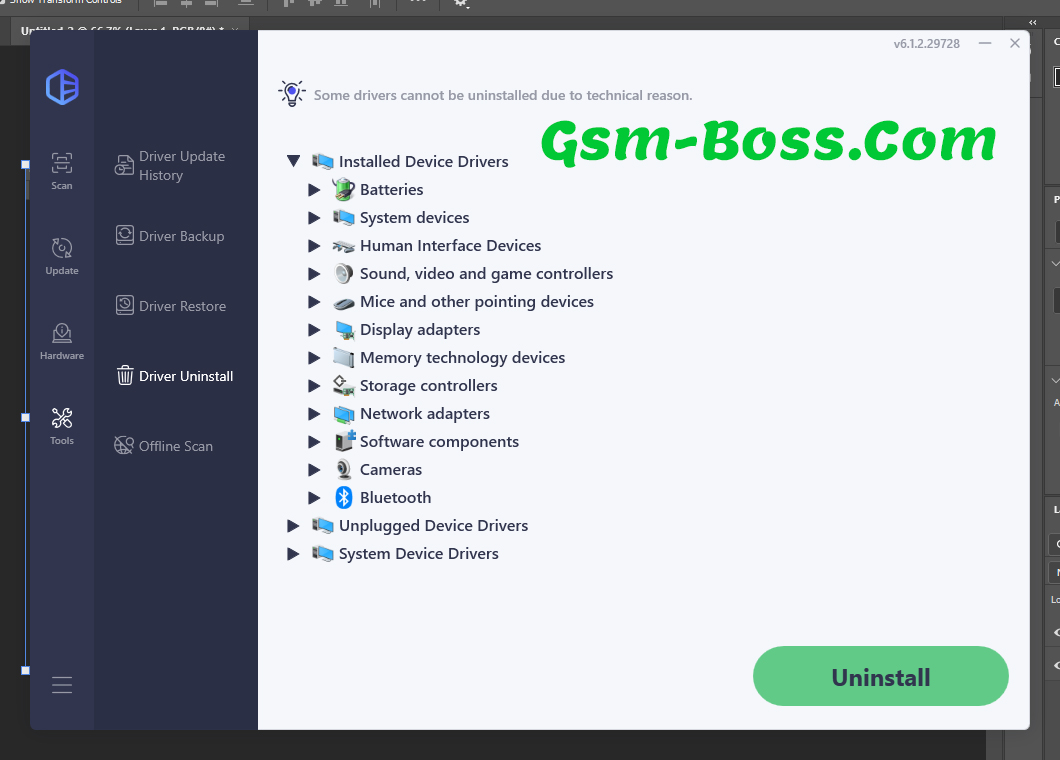Viewport: 1060px width, 760px height.
Task: Expand the Bluetooth node
Action: tap(314, 498)
